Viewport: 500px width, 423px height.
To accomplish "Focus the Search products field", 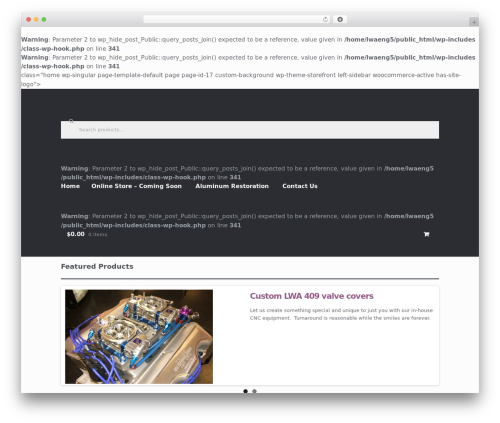I will pyautogui.click(x=250, y=130).
